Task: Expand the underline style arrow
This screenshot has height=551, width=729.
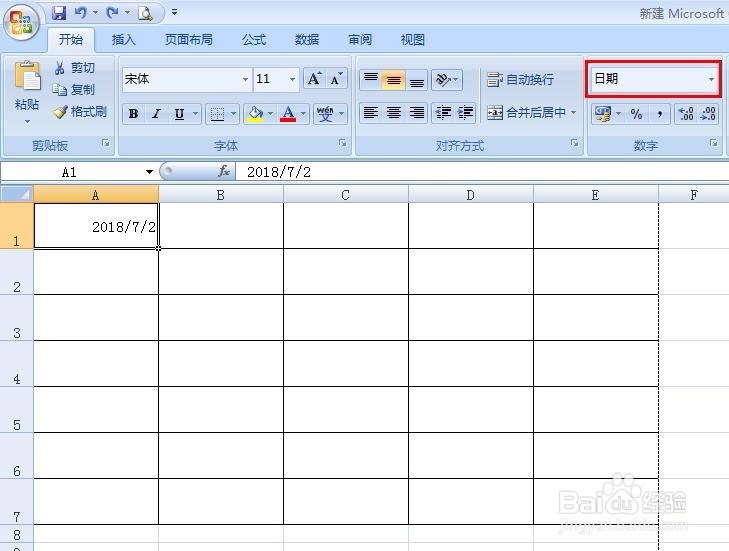Action: (195, 113)
